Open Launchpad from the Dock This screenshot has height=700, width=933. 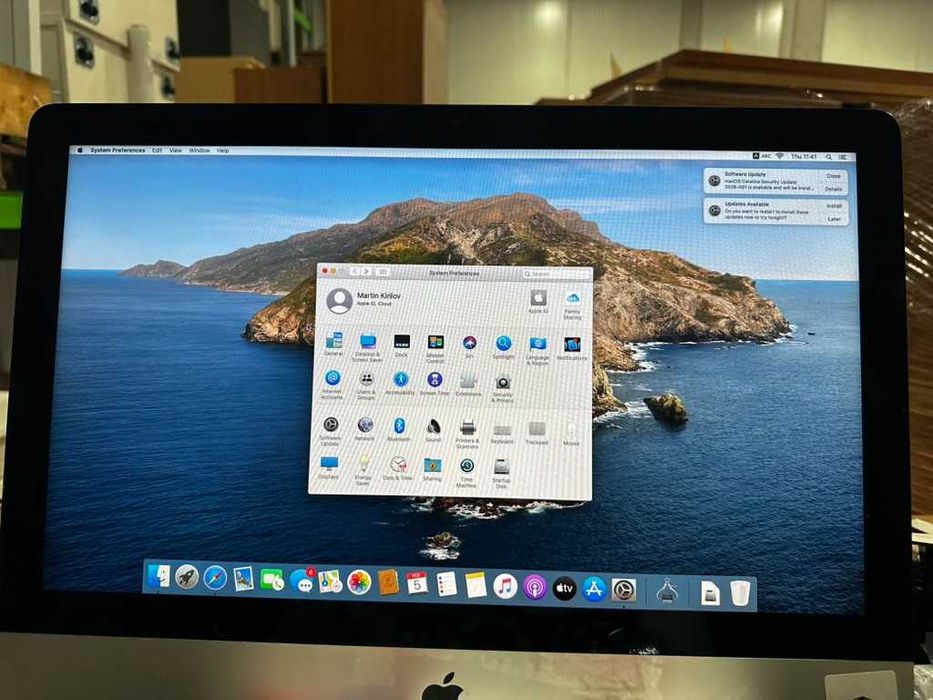coord(187,577)
